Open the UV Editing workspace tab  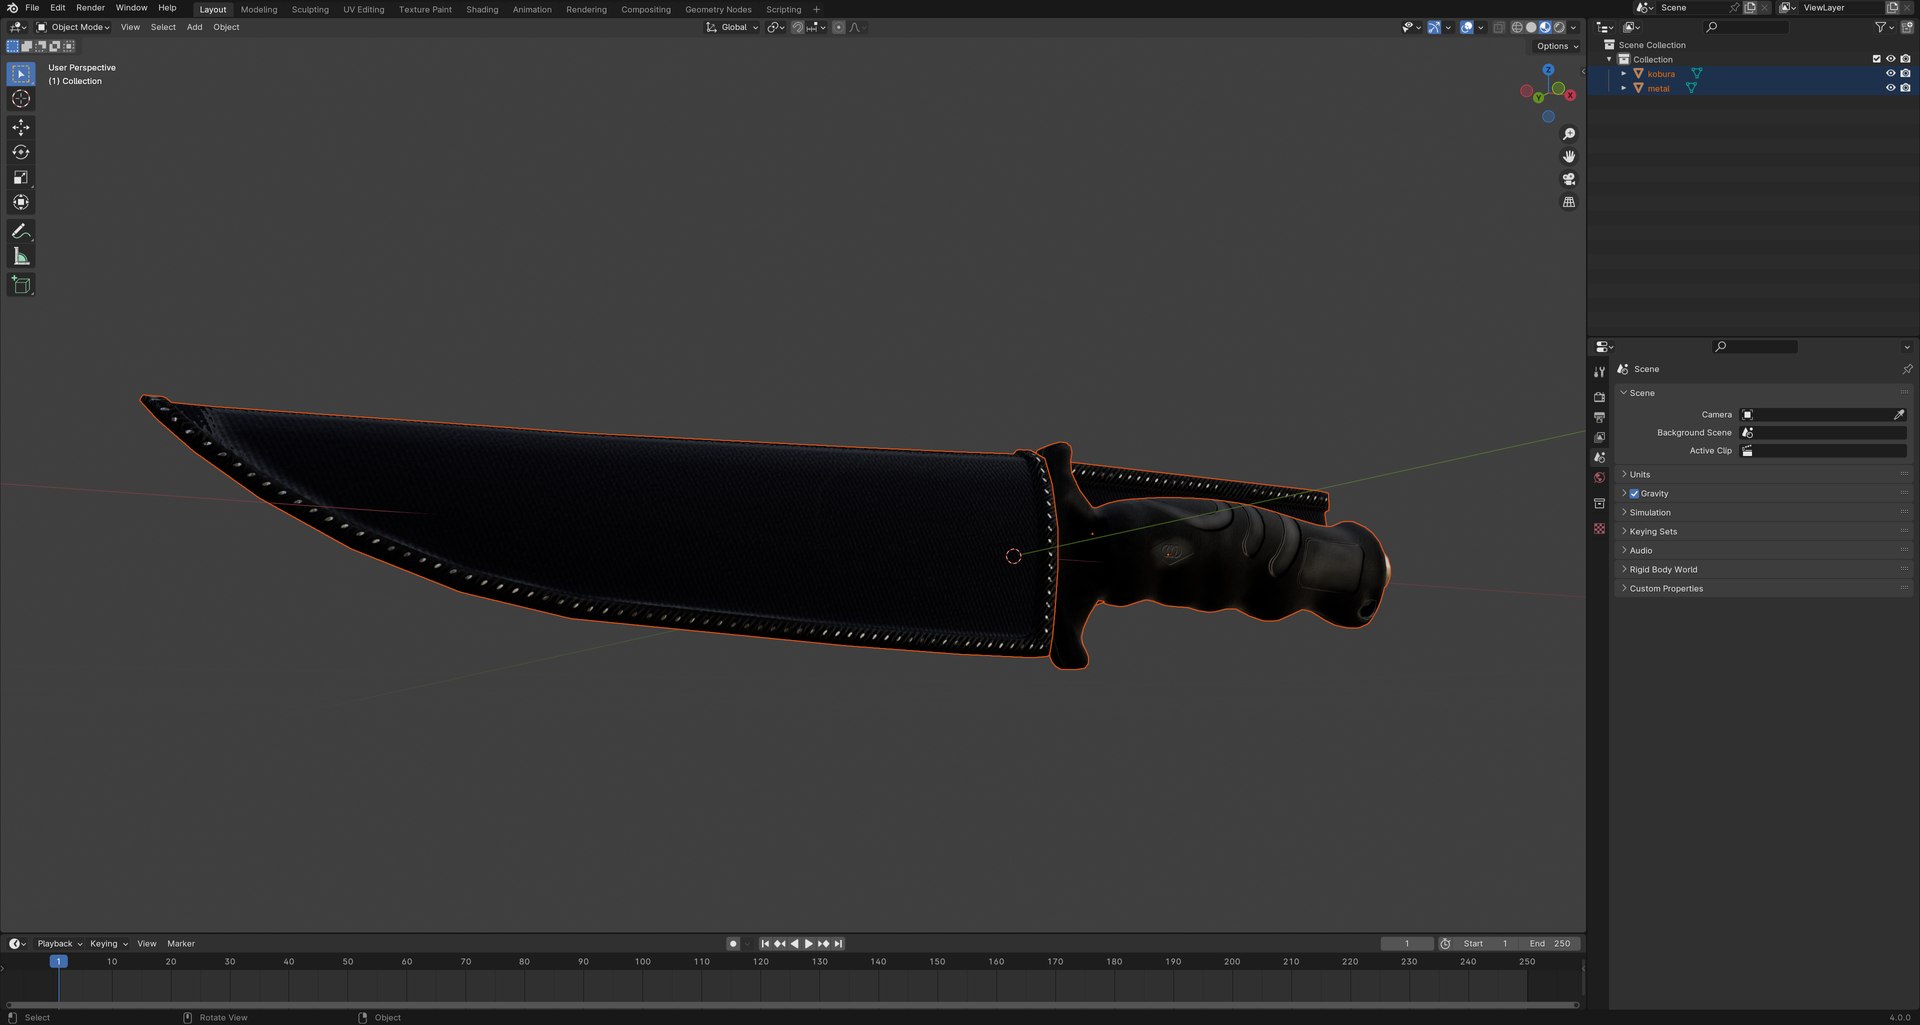pos(364,9)
